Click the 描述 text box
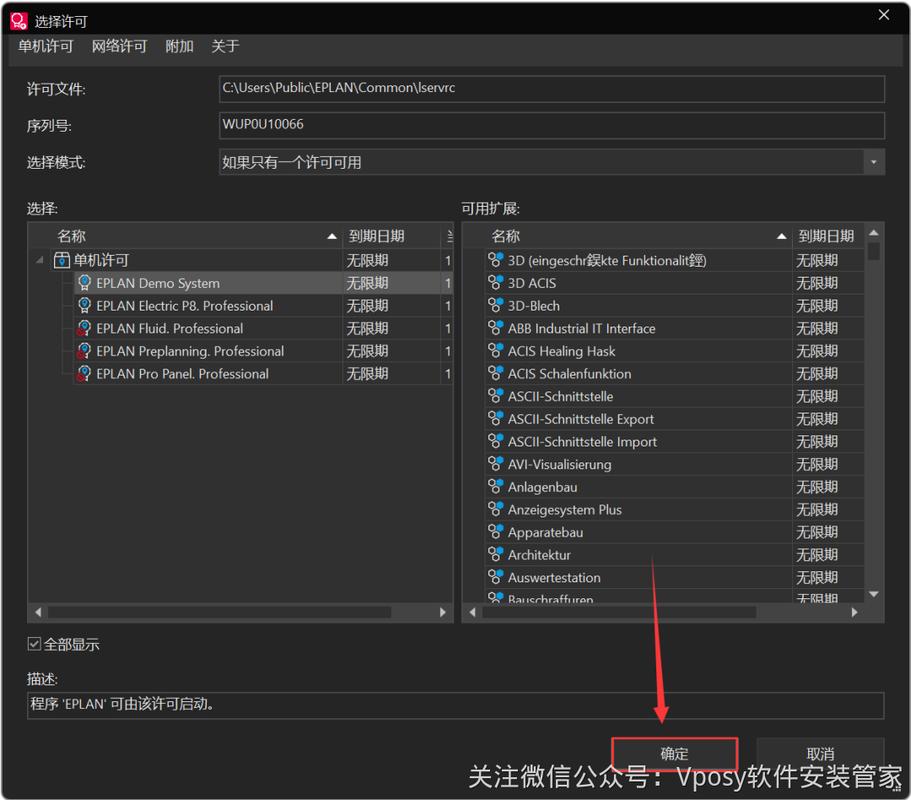This screenshot has width=911, height=800. pyautogui.click(x=456, y=705)
